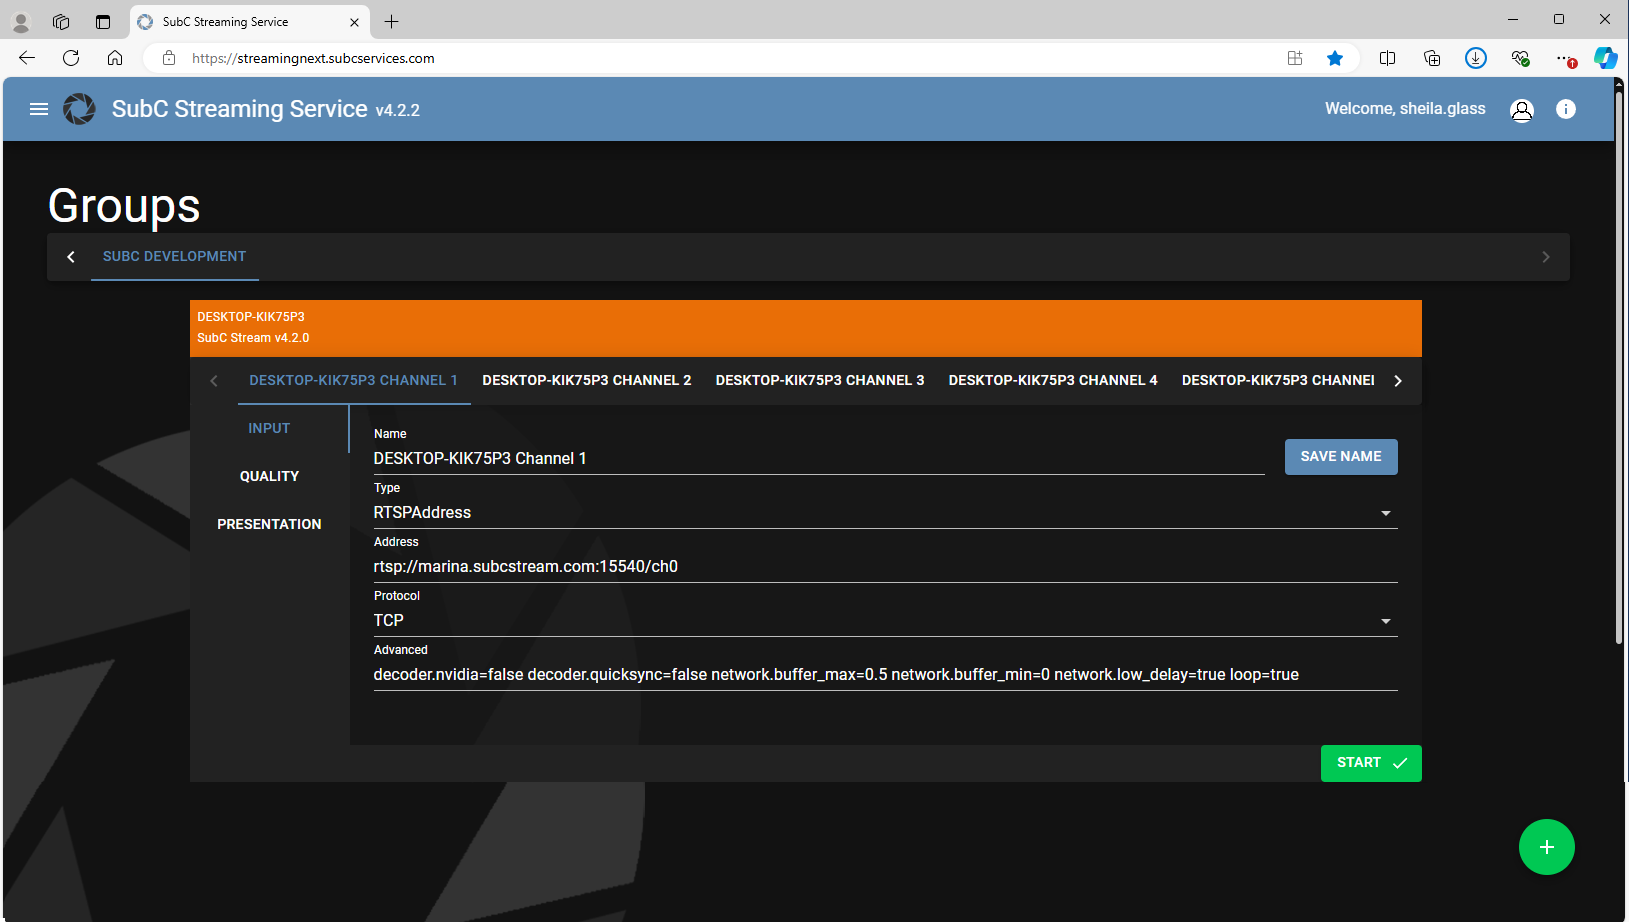Image resolution: width=1629 pixels, height=922 pixels.
Task: Click the DESKTOP-KIK75P3 orange header
Action: click(806, 328)
